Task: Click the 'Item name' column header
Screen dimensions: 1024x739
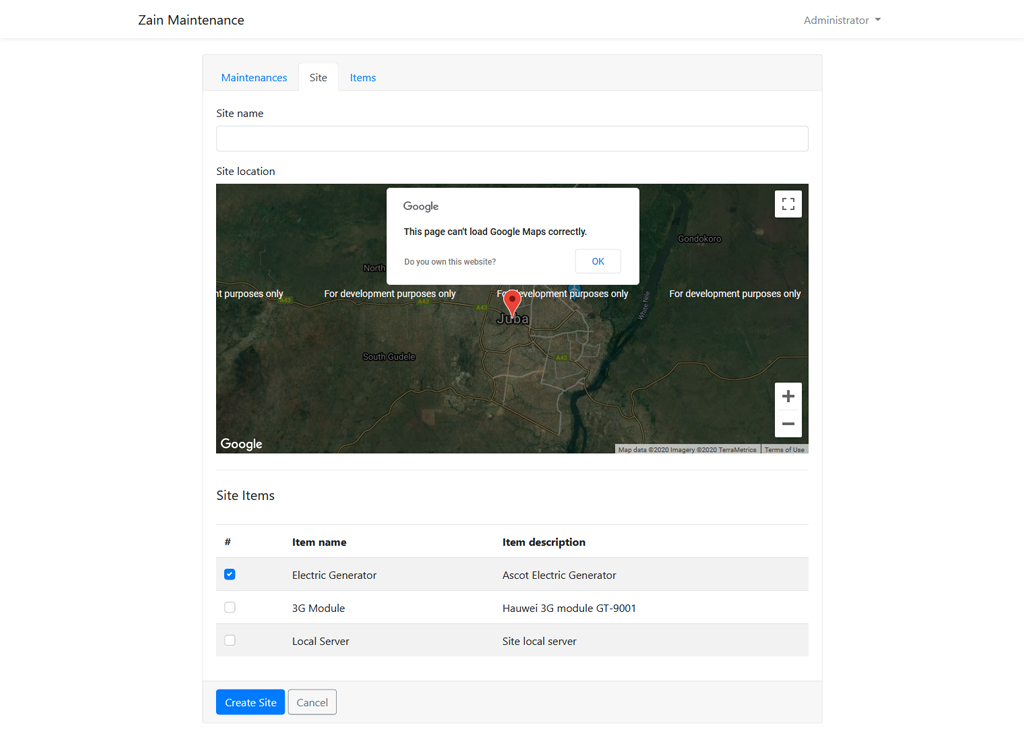Action: point(319,542)
